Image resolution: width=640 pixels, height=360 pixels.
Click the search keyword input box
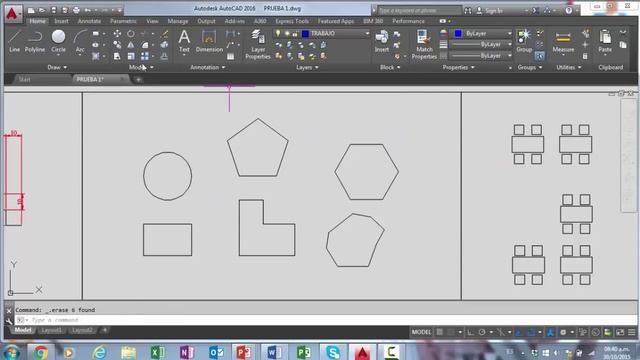click(419, 11)
